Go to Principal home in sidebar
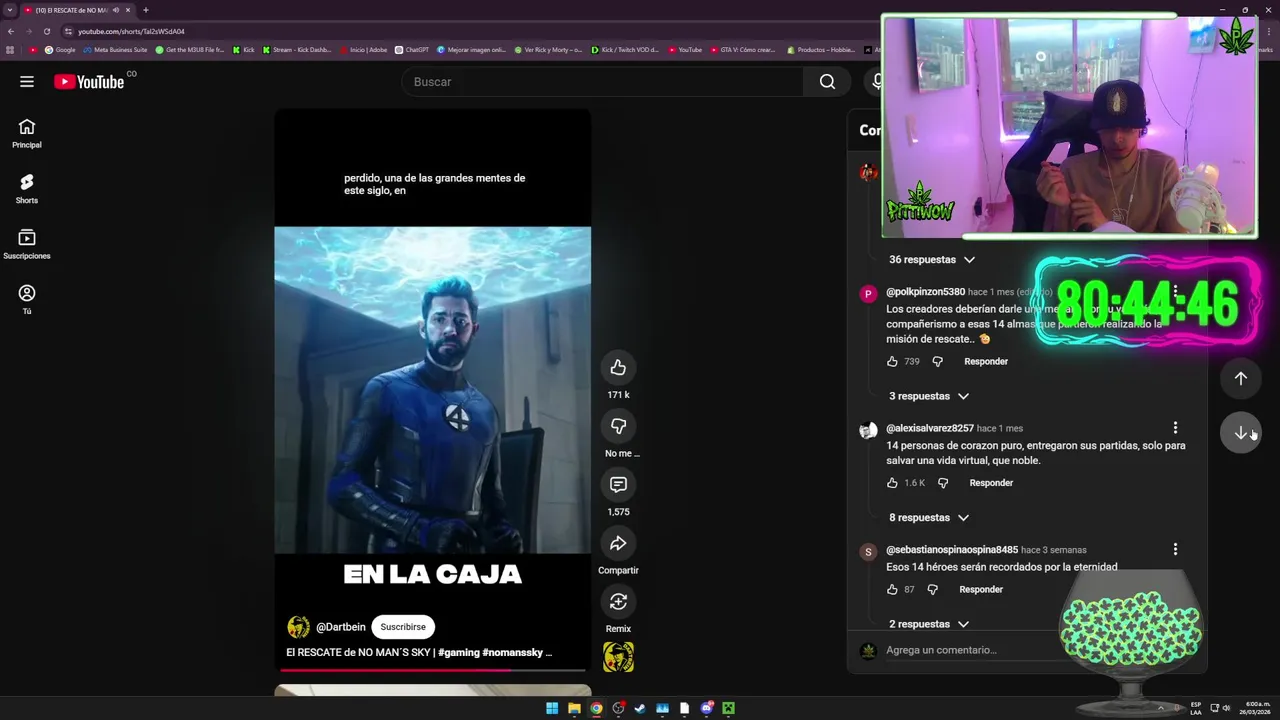The width and height of the screenshot is (1280, 720). pos(27,134)
